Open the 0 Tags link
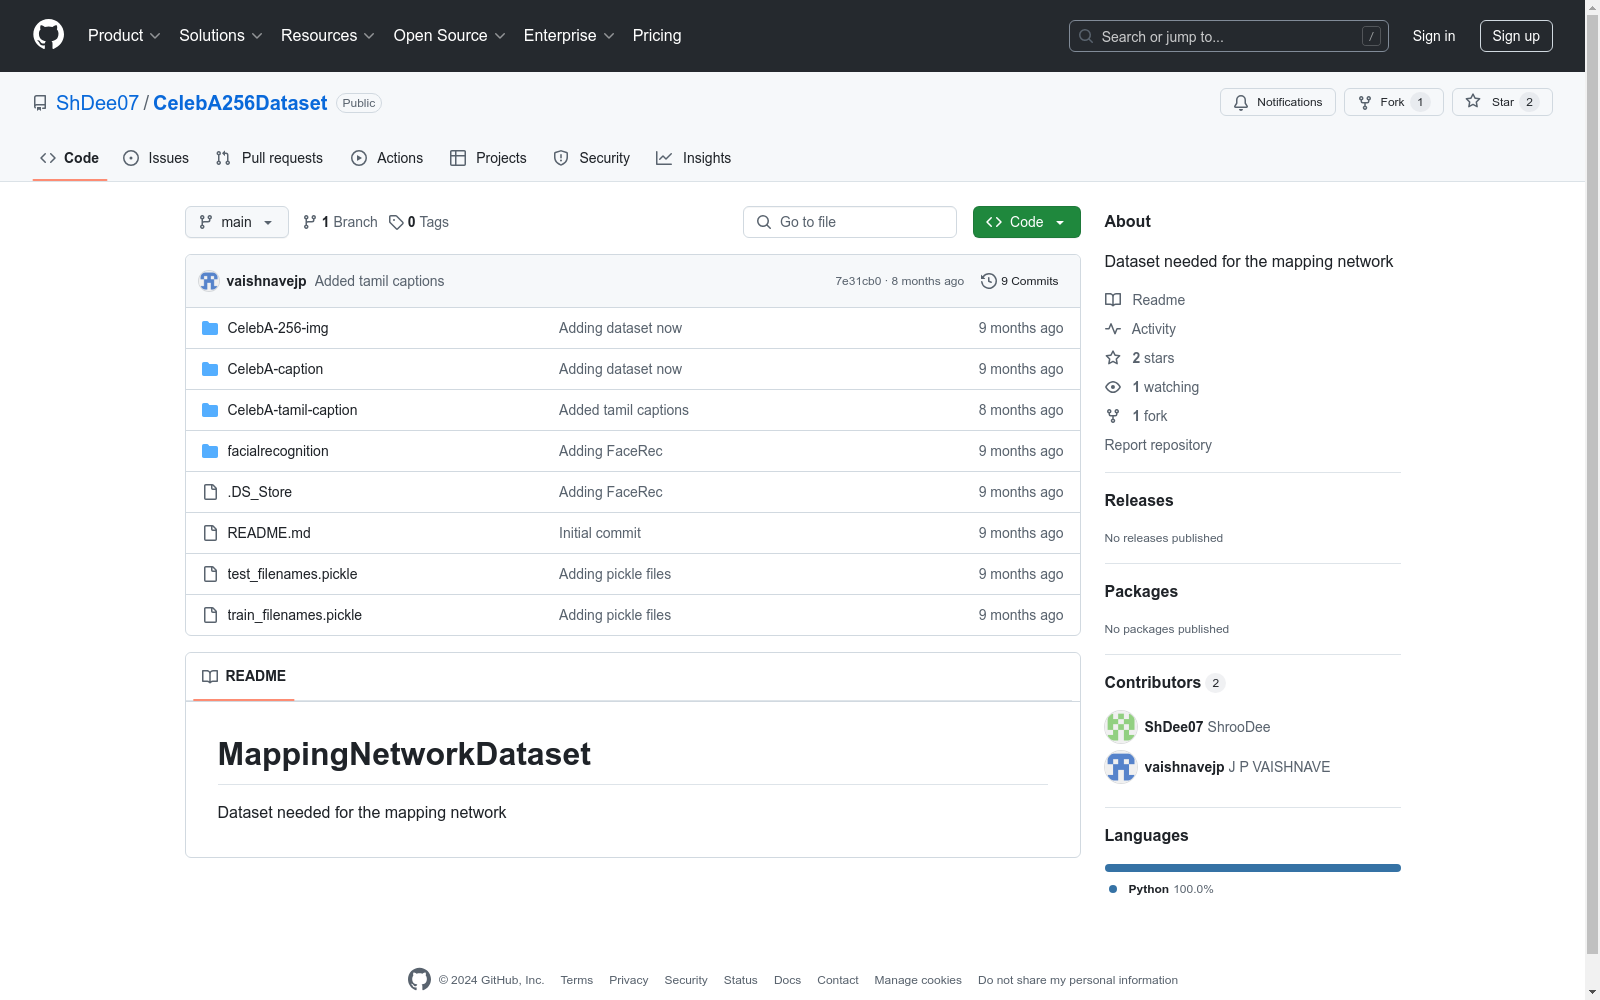Viewport: 1600px width, 1000px height. click(419, 222)
